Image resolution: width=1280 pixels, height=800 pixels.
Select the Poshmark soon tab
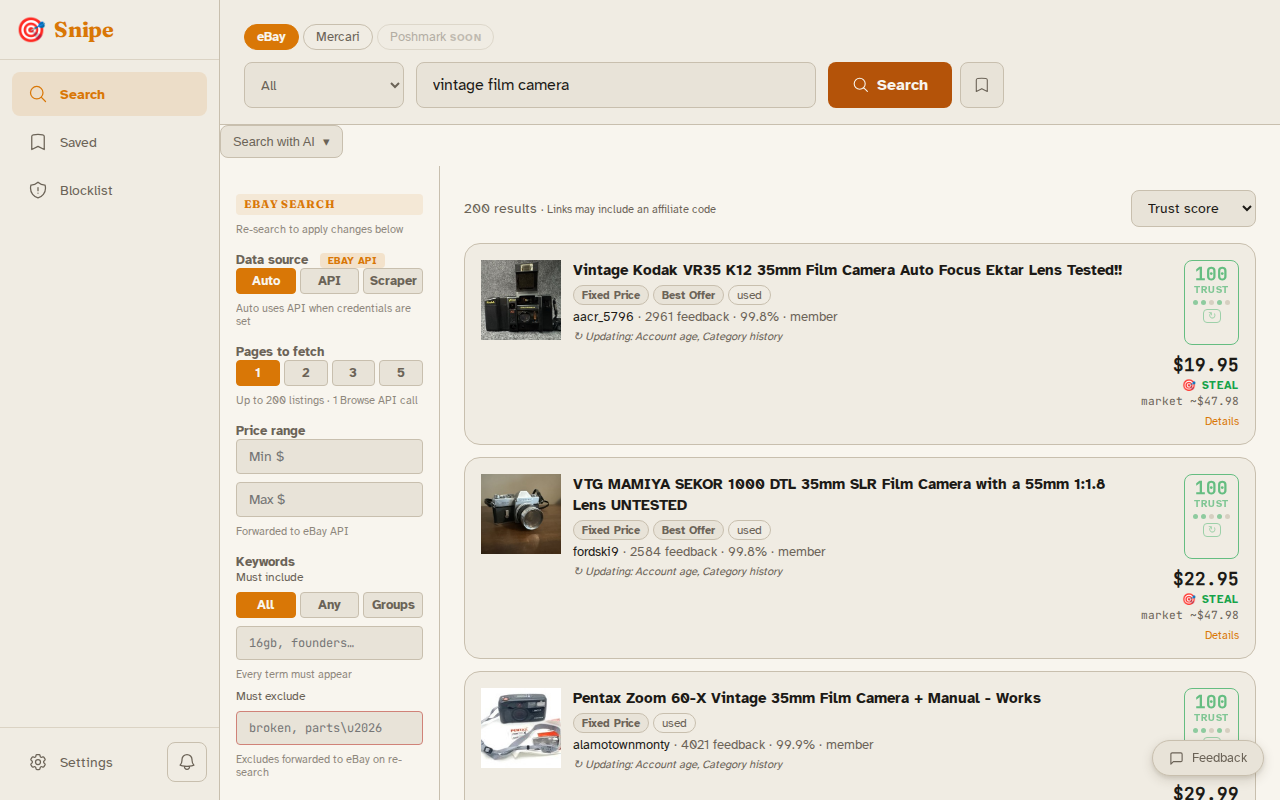click(435, 37)
